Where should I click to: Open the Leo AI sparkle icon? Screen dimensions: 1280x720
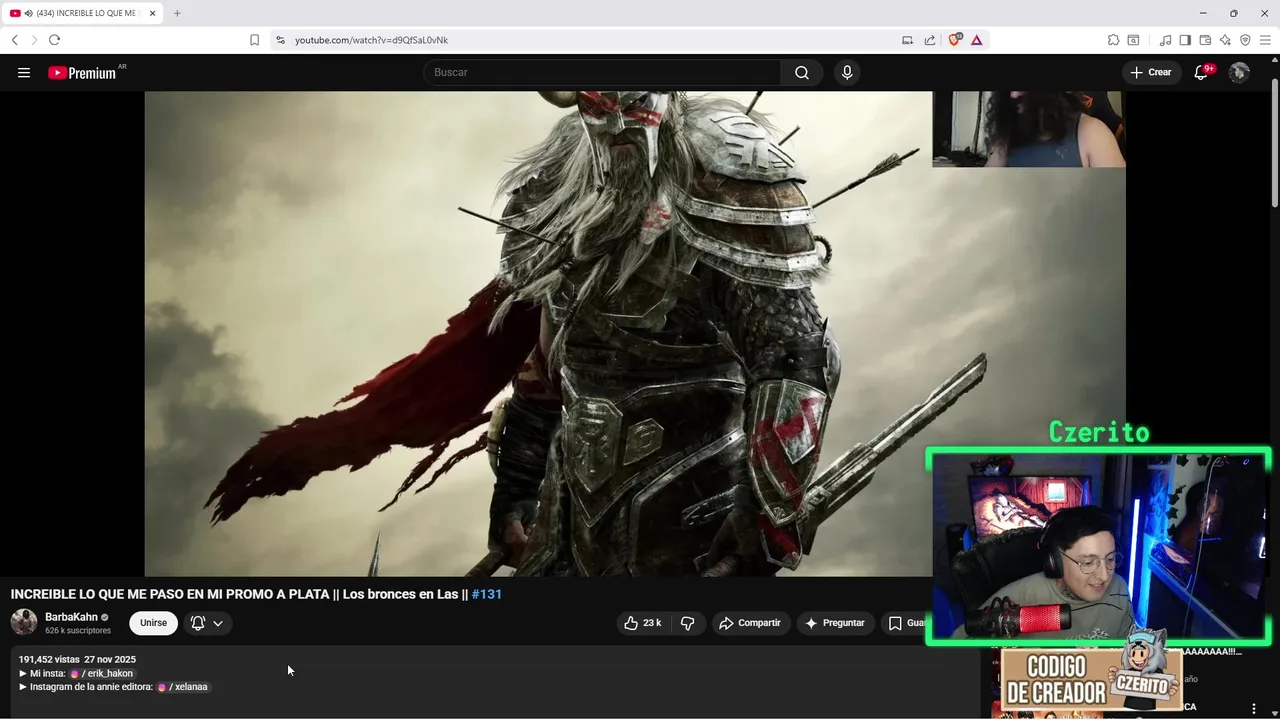pos(1225,40)
